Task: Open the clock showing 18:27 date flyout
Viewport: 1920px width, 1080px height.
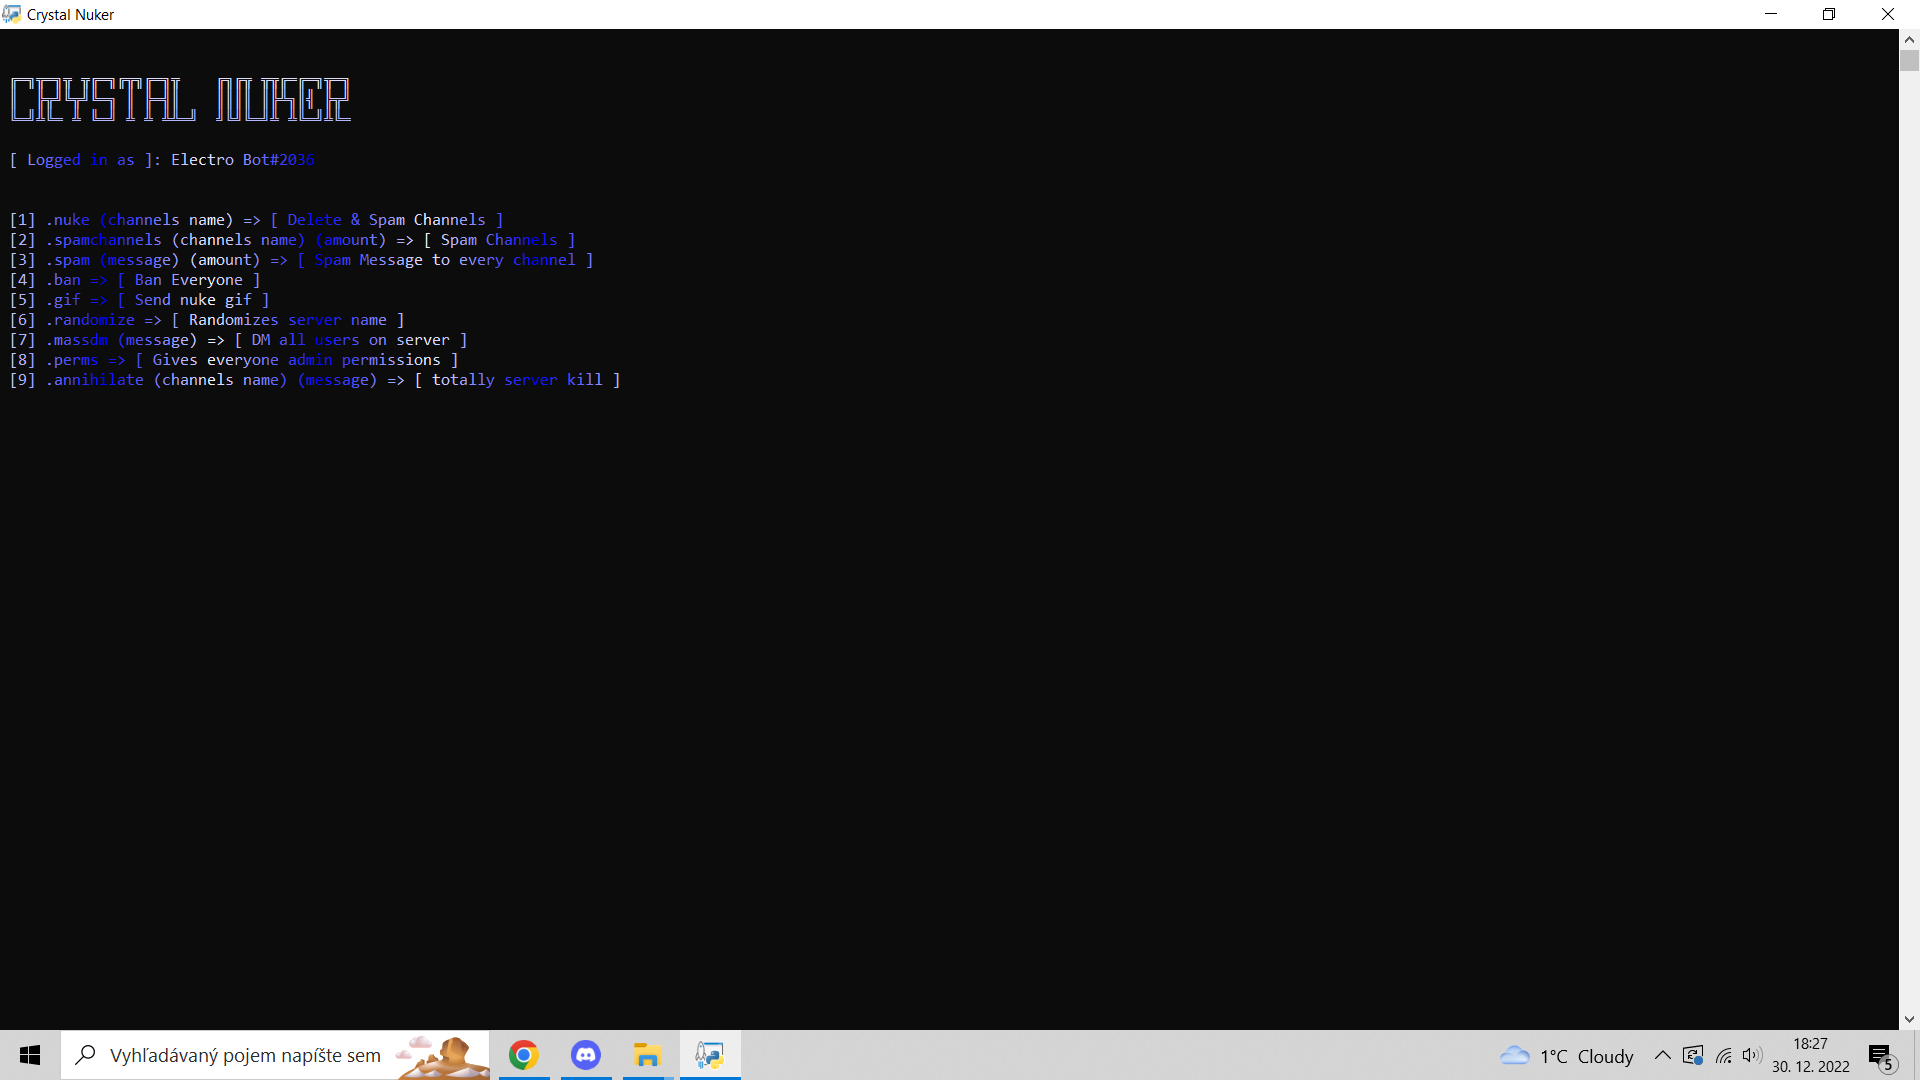Action: click(x=1811, y=1056)
